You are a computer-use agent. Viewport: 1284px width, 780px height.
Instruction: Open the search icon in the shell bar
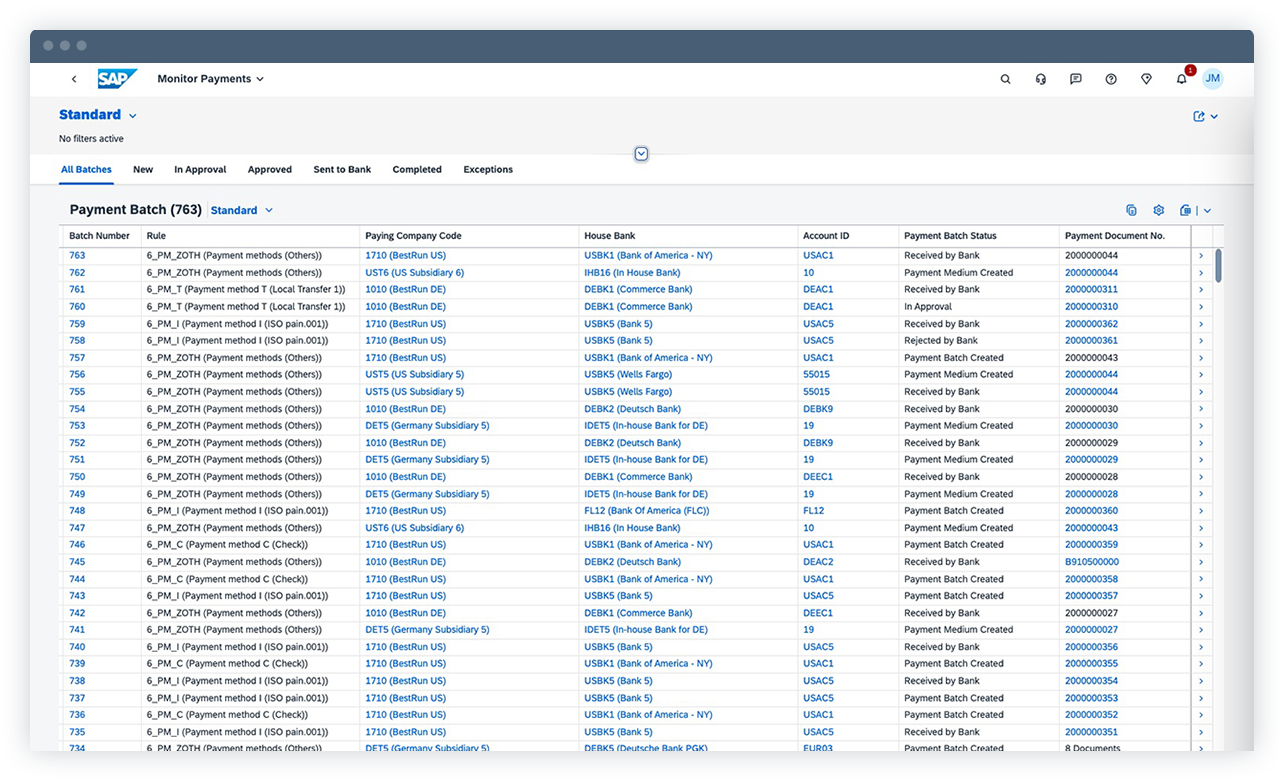pos(1005,78)
